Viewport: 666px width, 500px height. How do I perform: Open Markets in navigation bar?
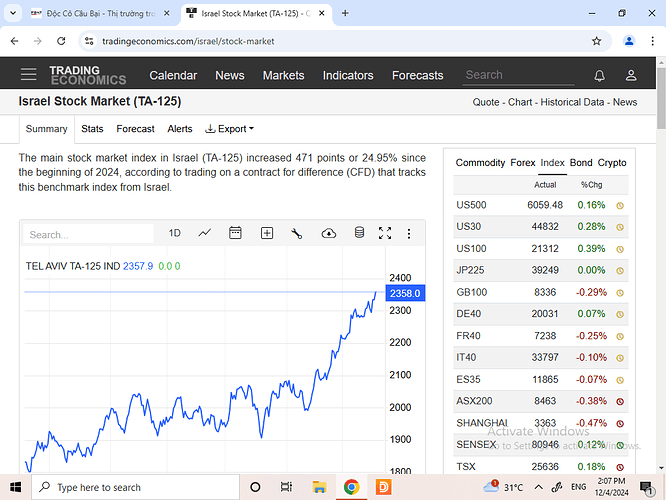coord(283,76)
